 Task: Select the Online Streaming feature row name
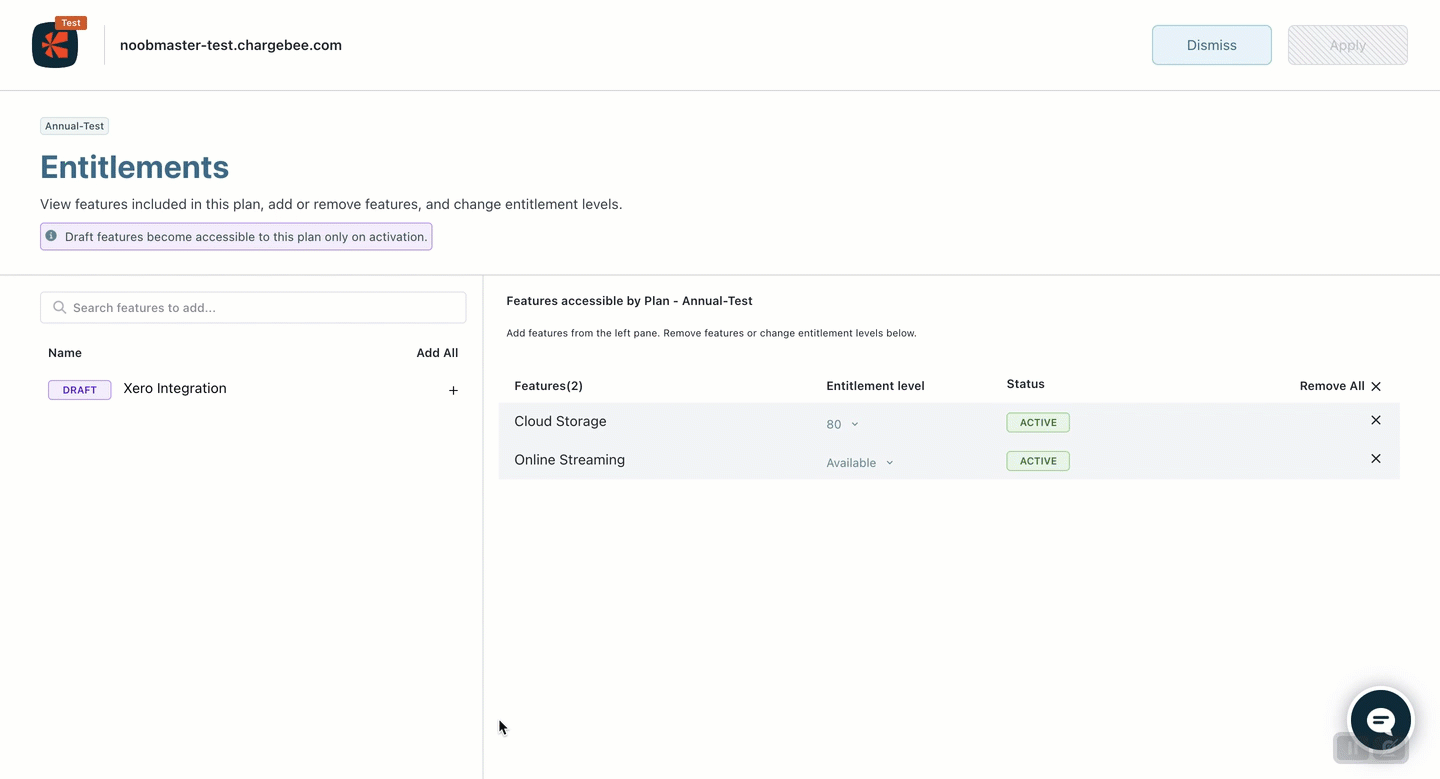click(569, 460)
